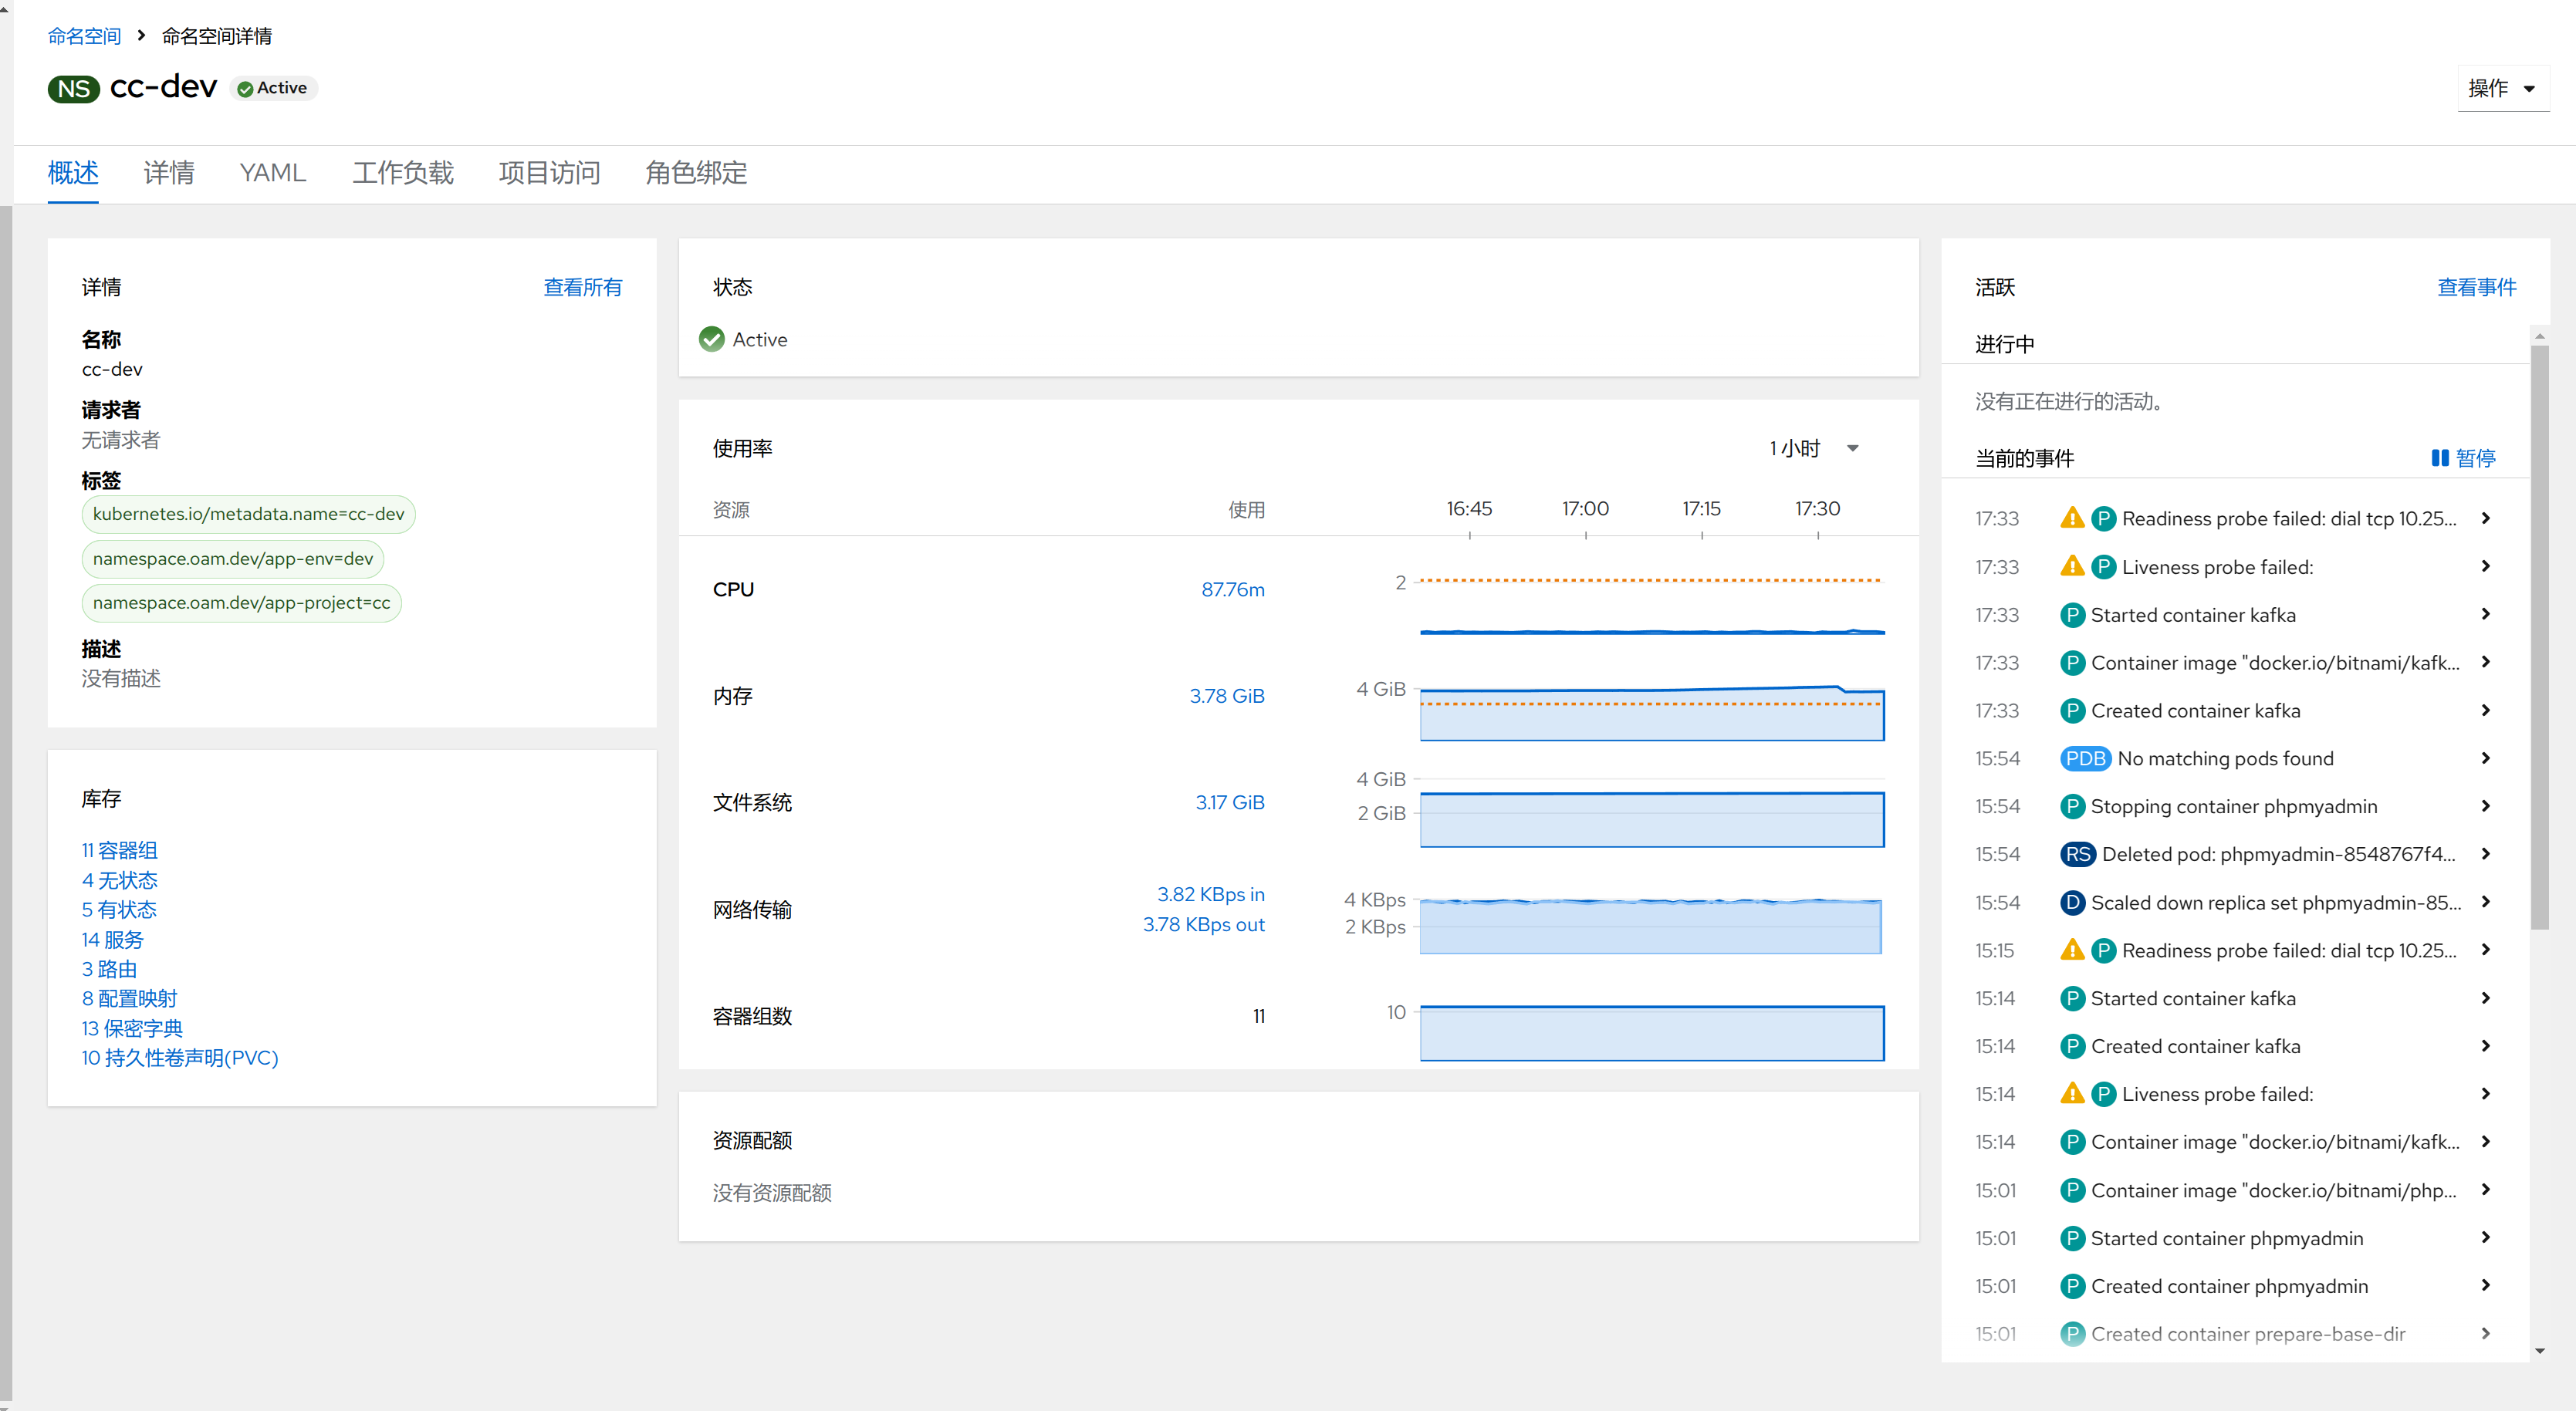Click the green Active status check icon
The height and width of the screenshot is (1411, 2576).
click(x=712, y=340)
